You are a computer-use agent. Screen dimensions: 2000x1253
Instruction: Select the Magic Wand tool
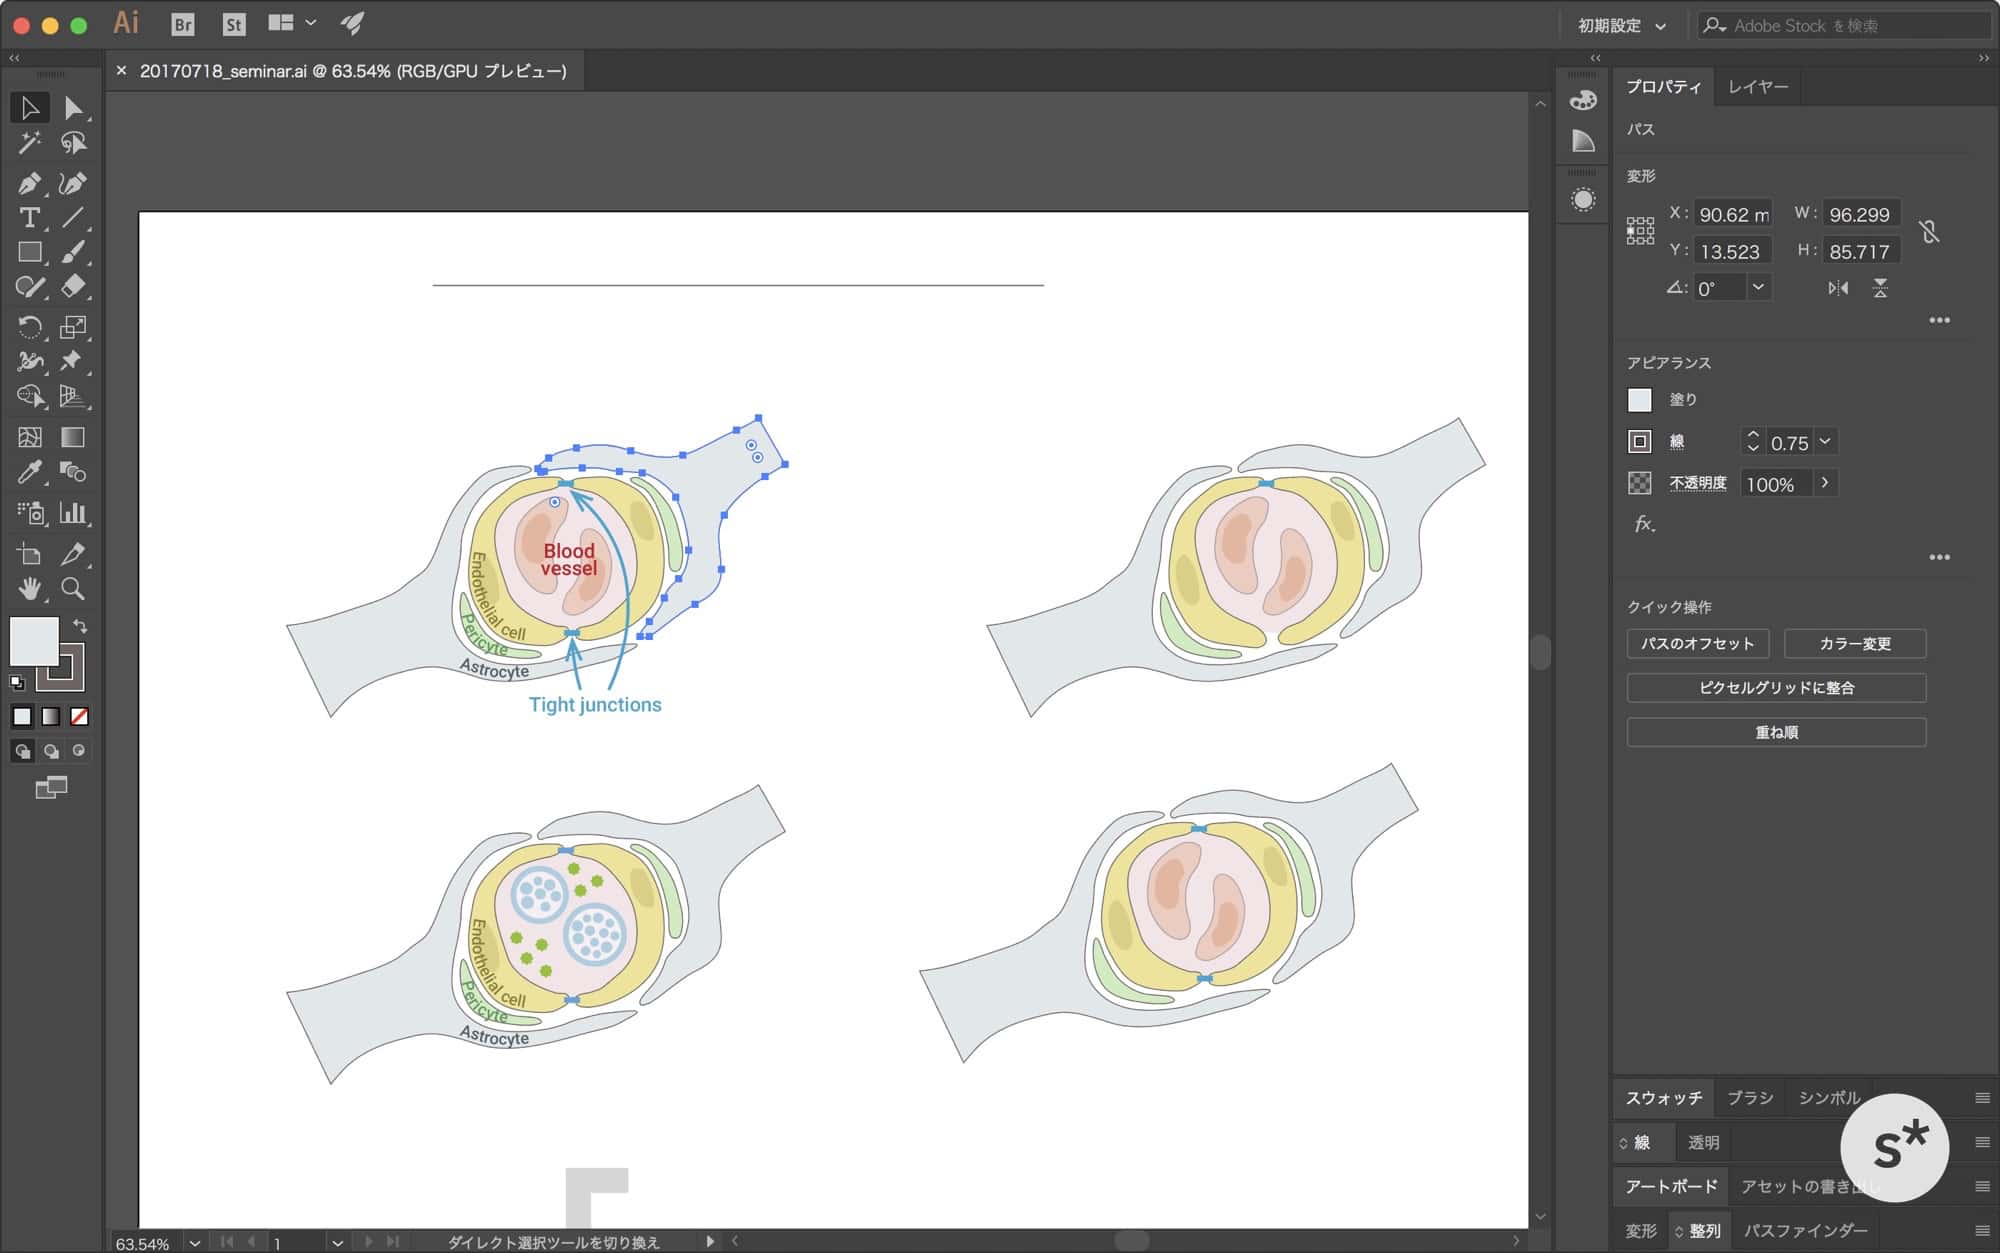(x=29, y=143)
